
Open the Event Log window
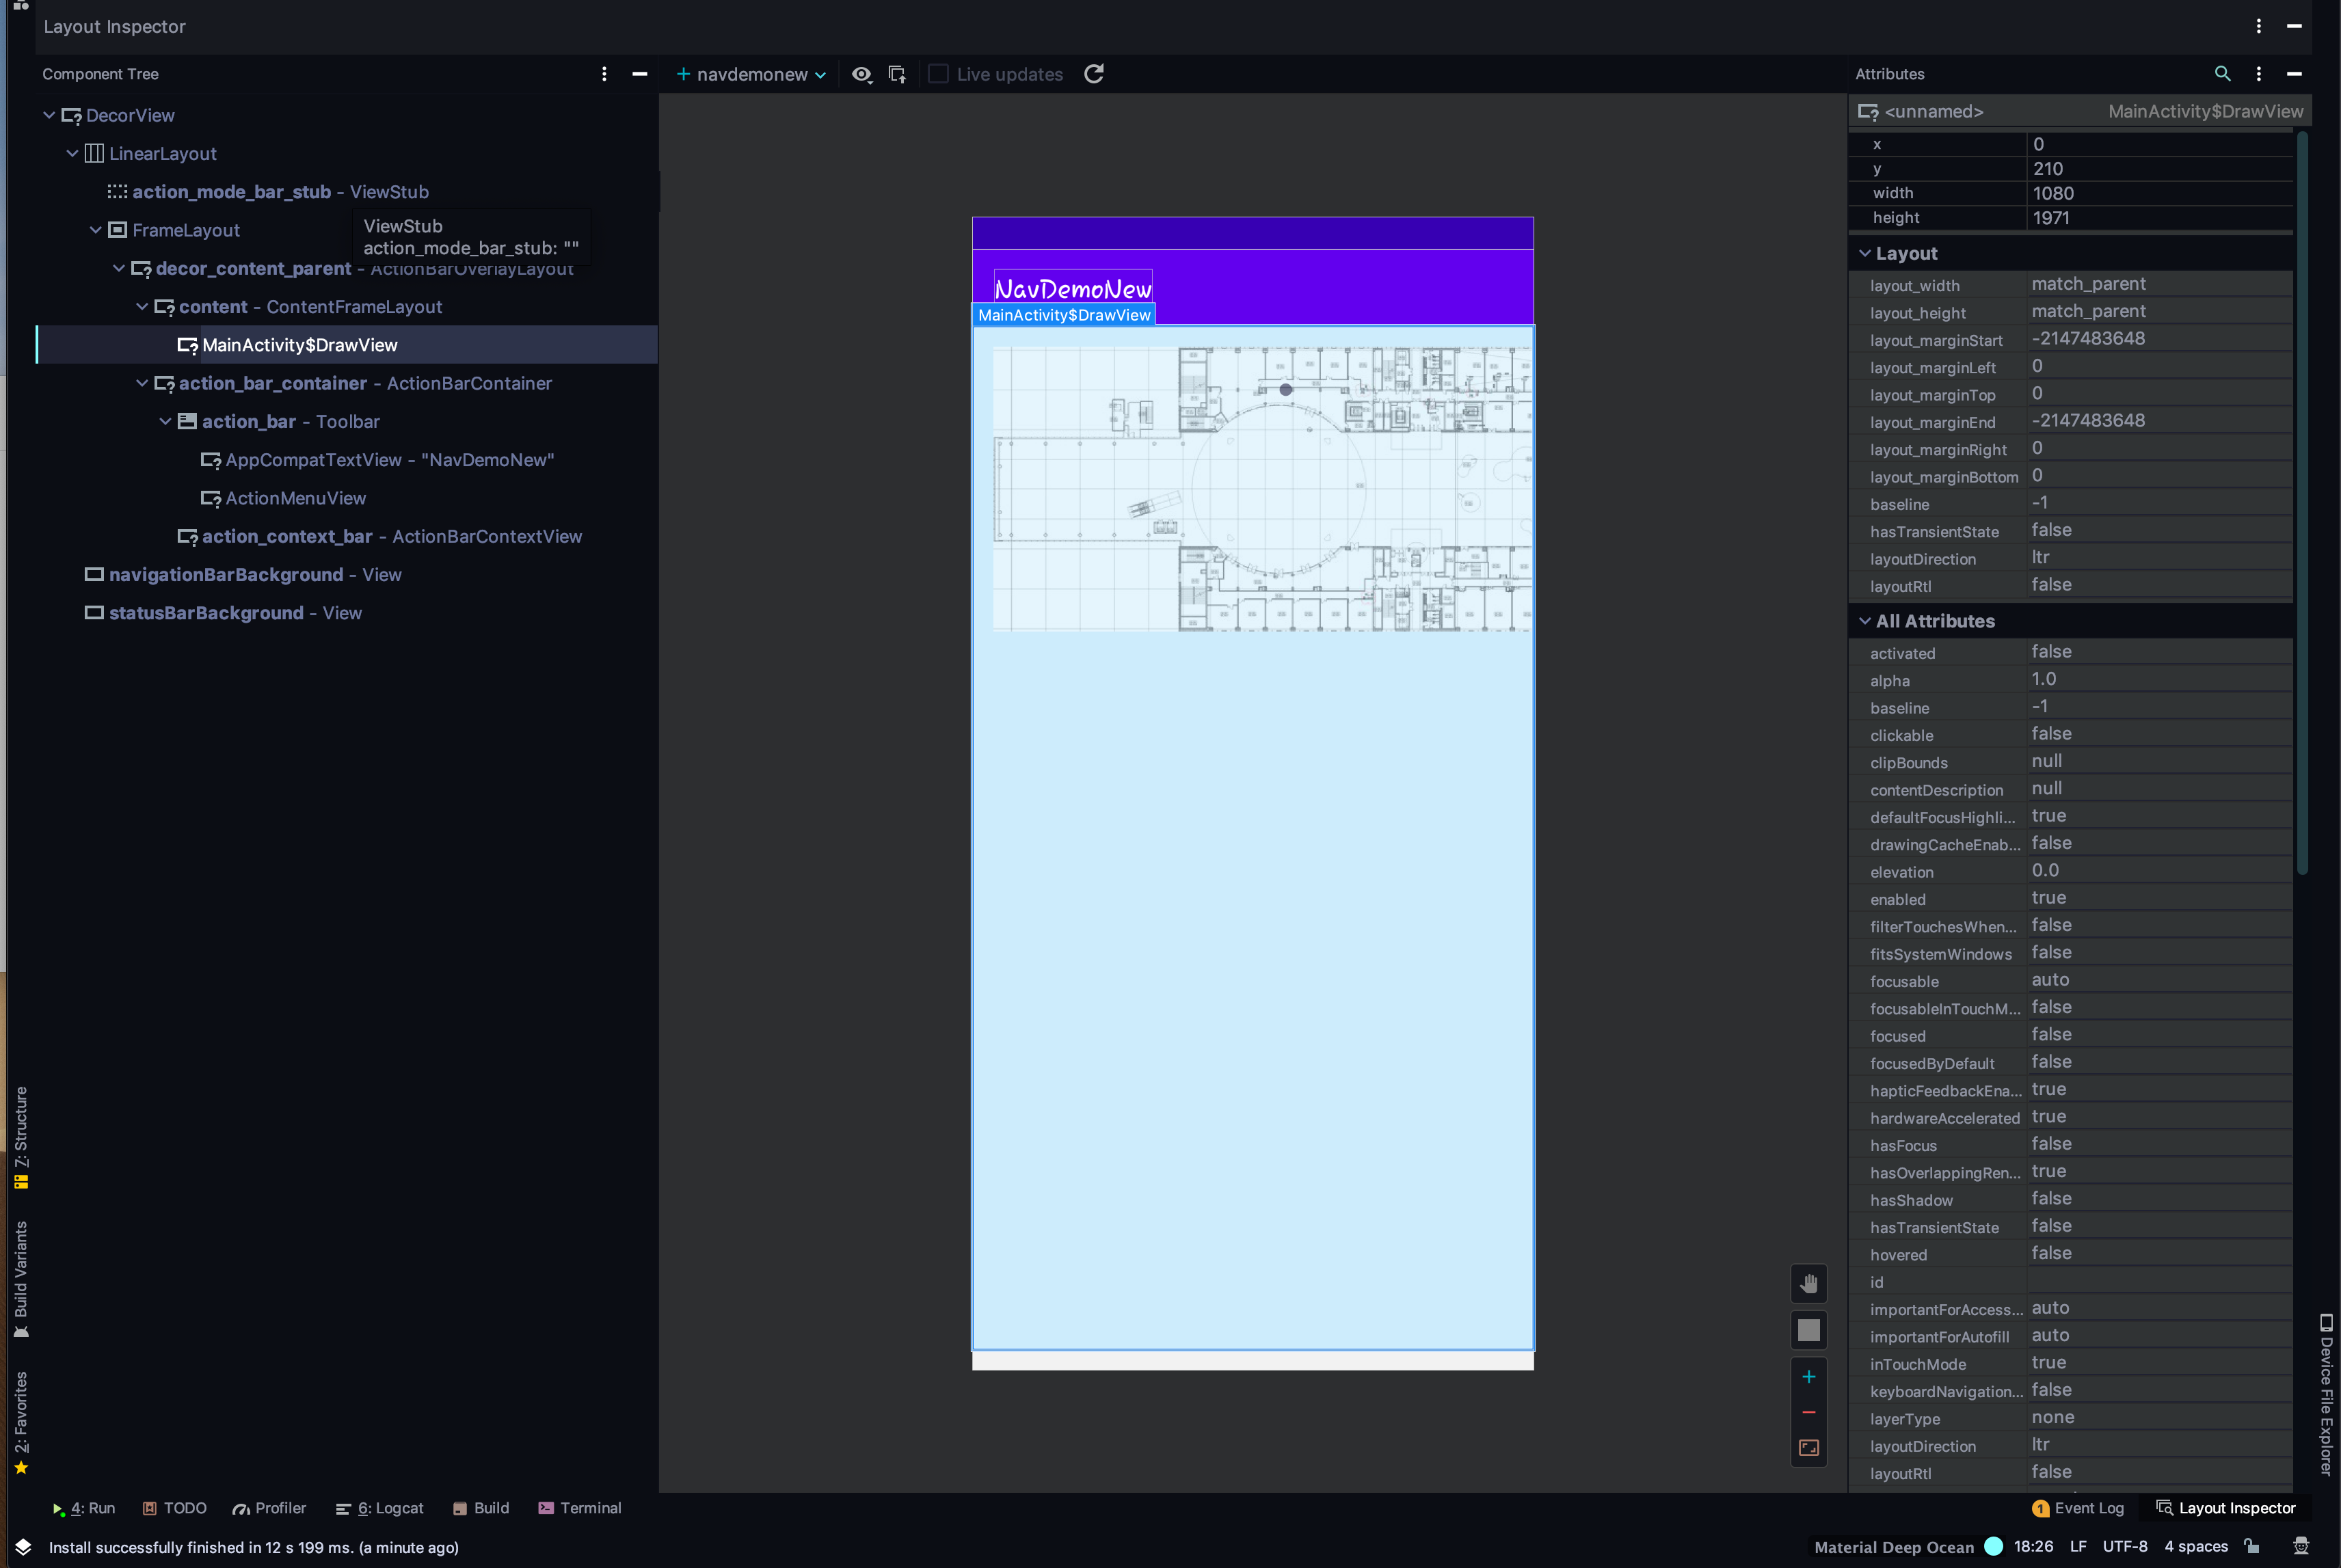click(2078, 1508)
